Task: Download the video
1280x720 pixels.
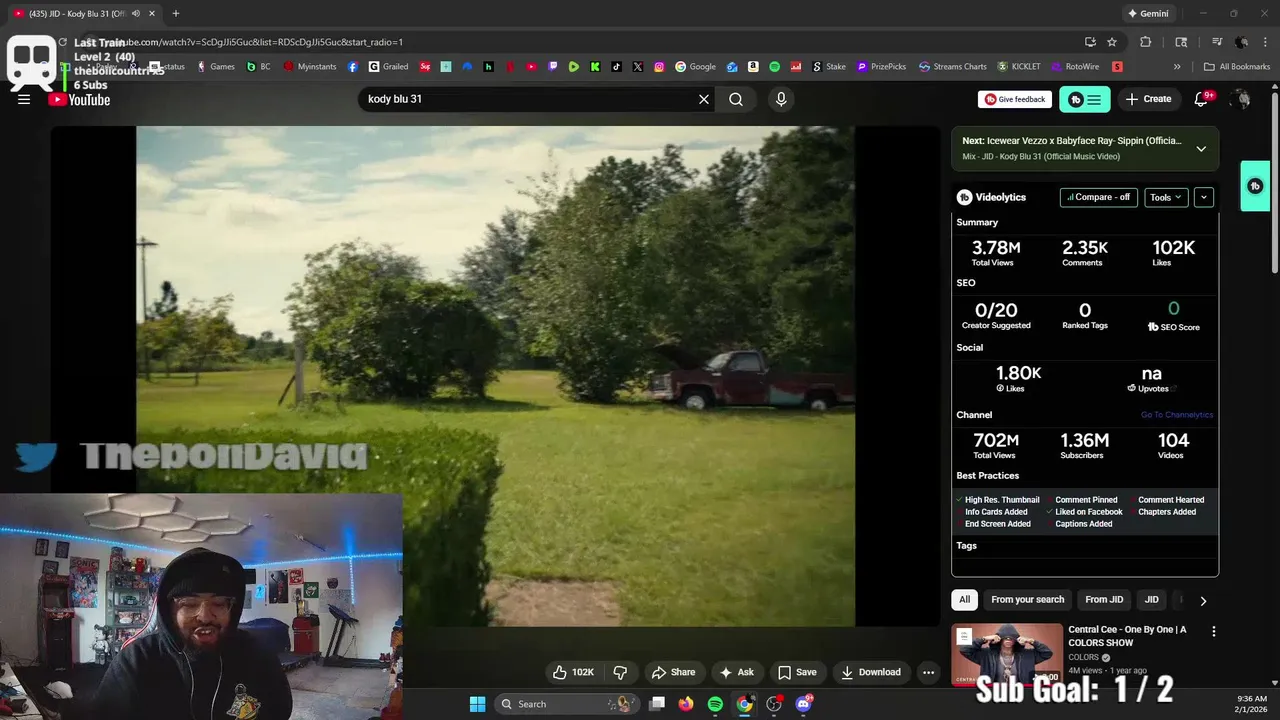Action: point(870,672)
